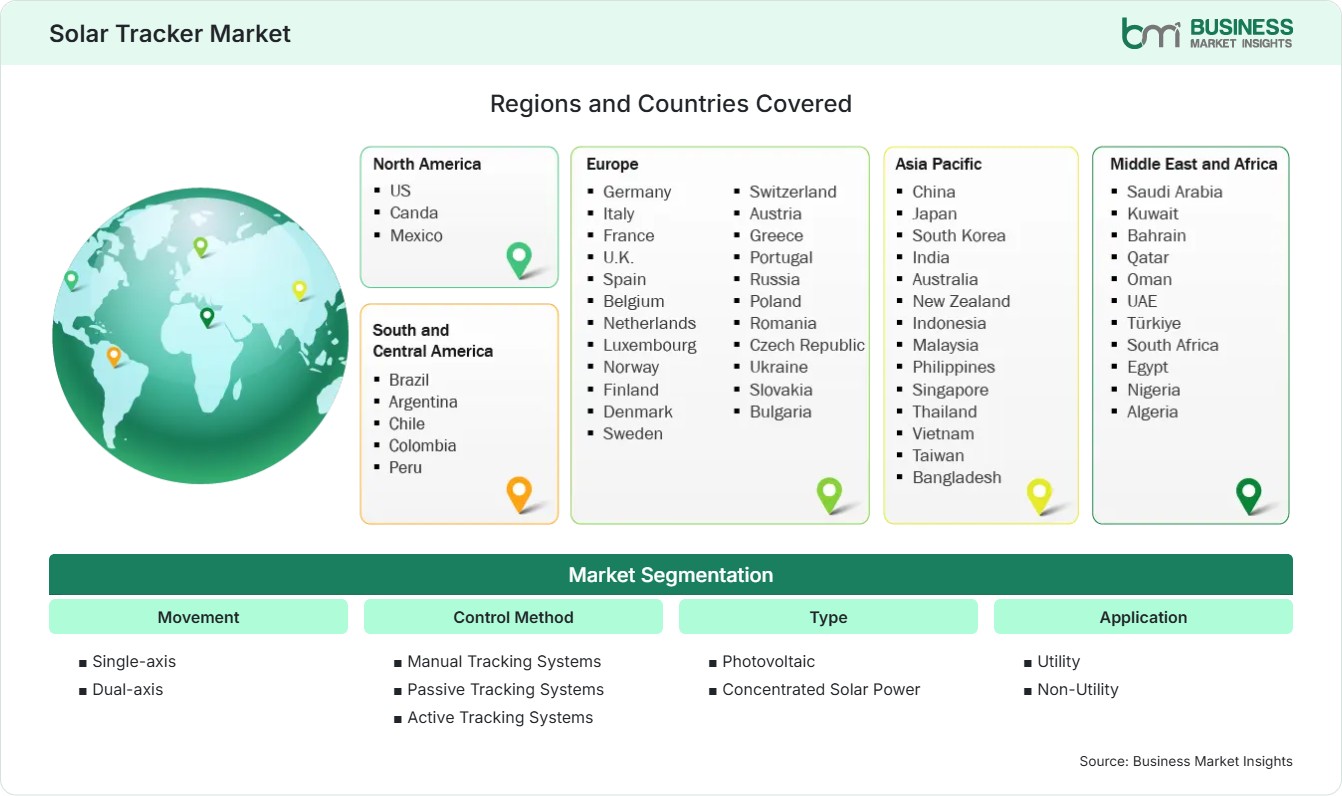Click the light green pin in Europe card

click(829, 495)
